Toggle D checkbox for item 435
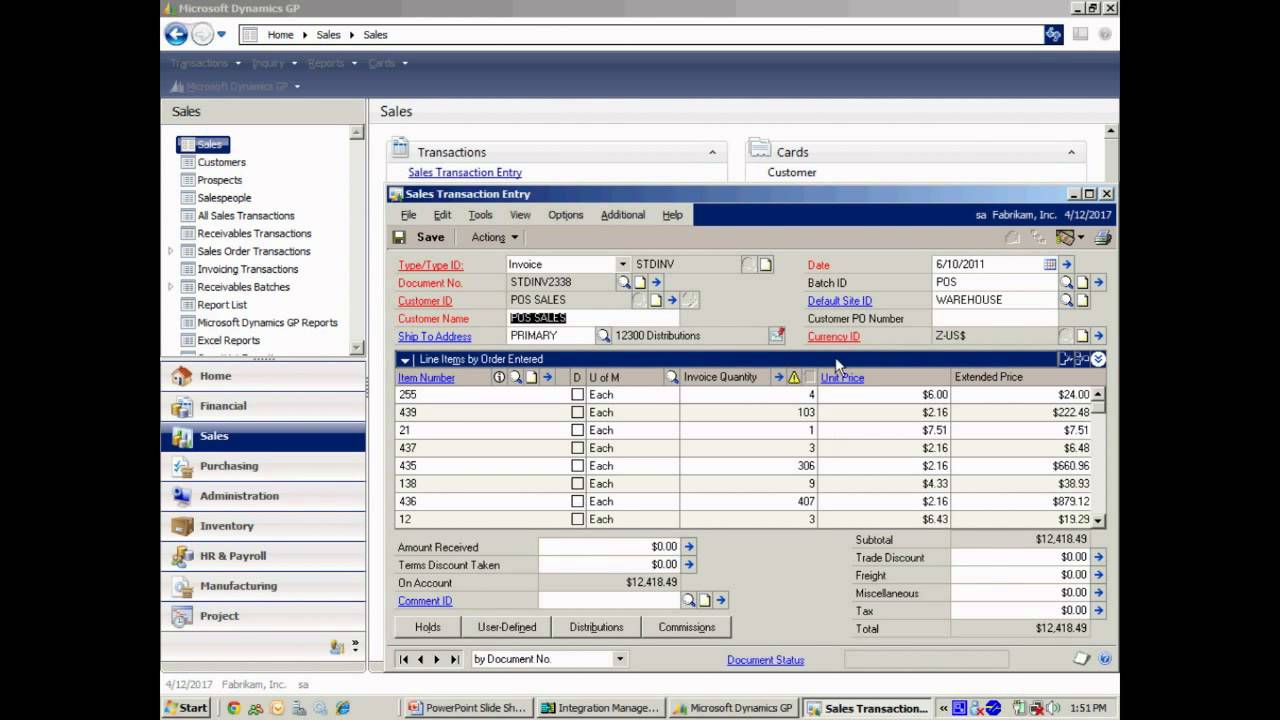The width and height of the screenshot is (1280, 720). [x=577, y=466]
